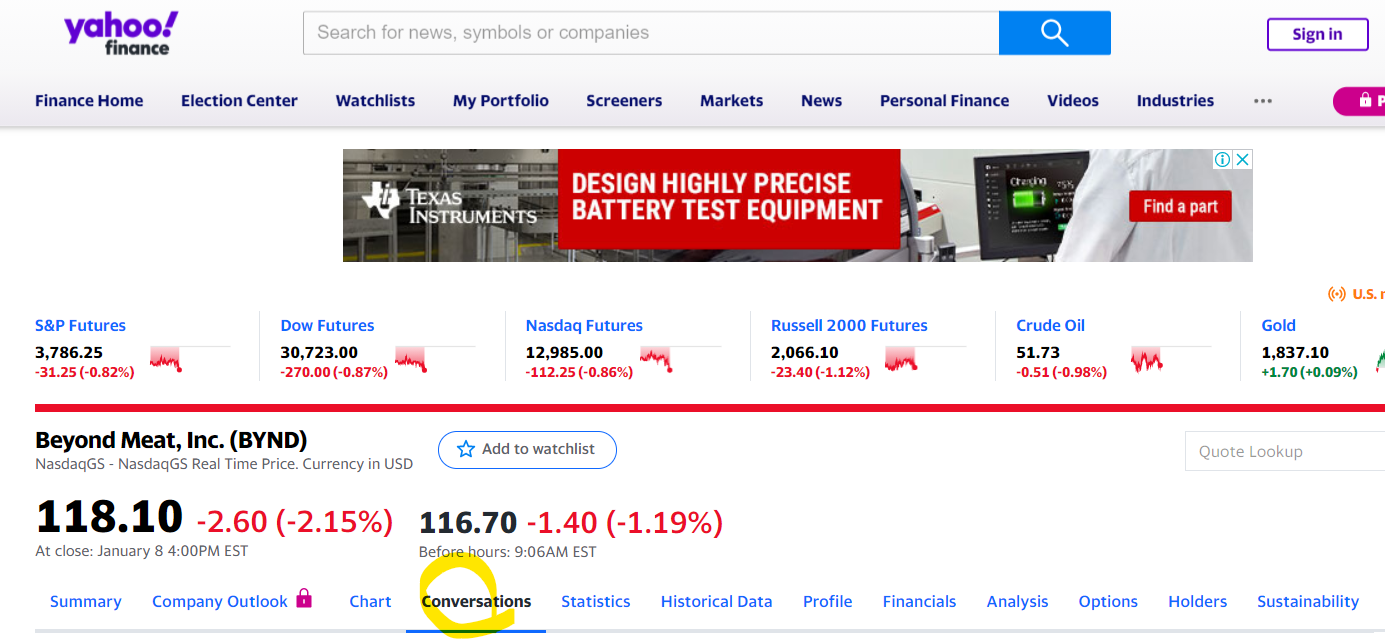
Task: Click the Dow Futures value 30,723.00
Action: click(x=319, y=352)
